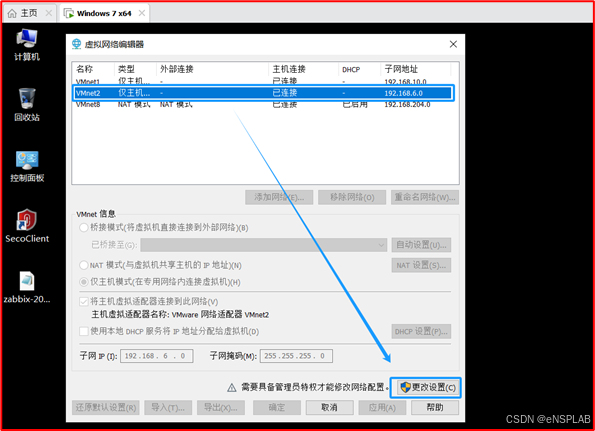Click the 应用(A) button
This screenshot has height=431, width=595.
tap(382, 407)
